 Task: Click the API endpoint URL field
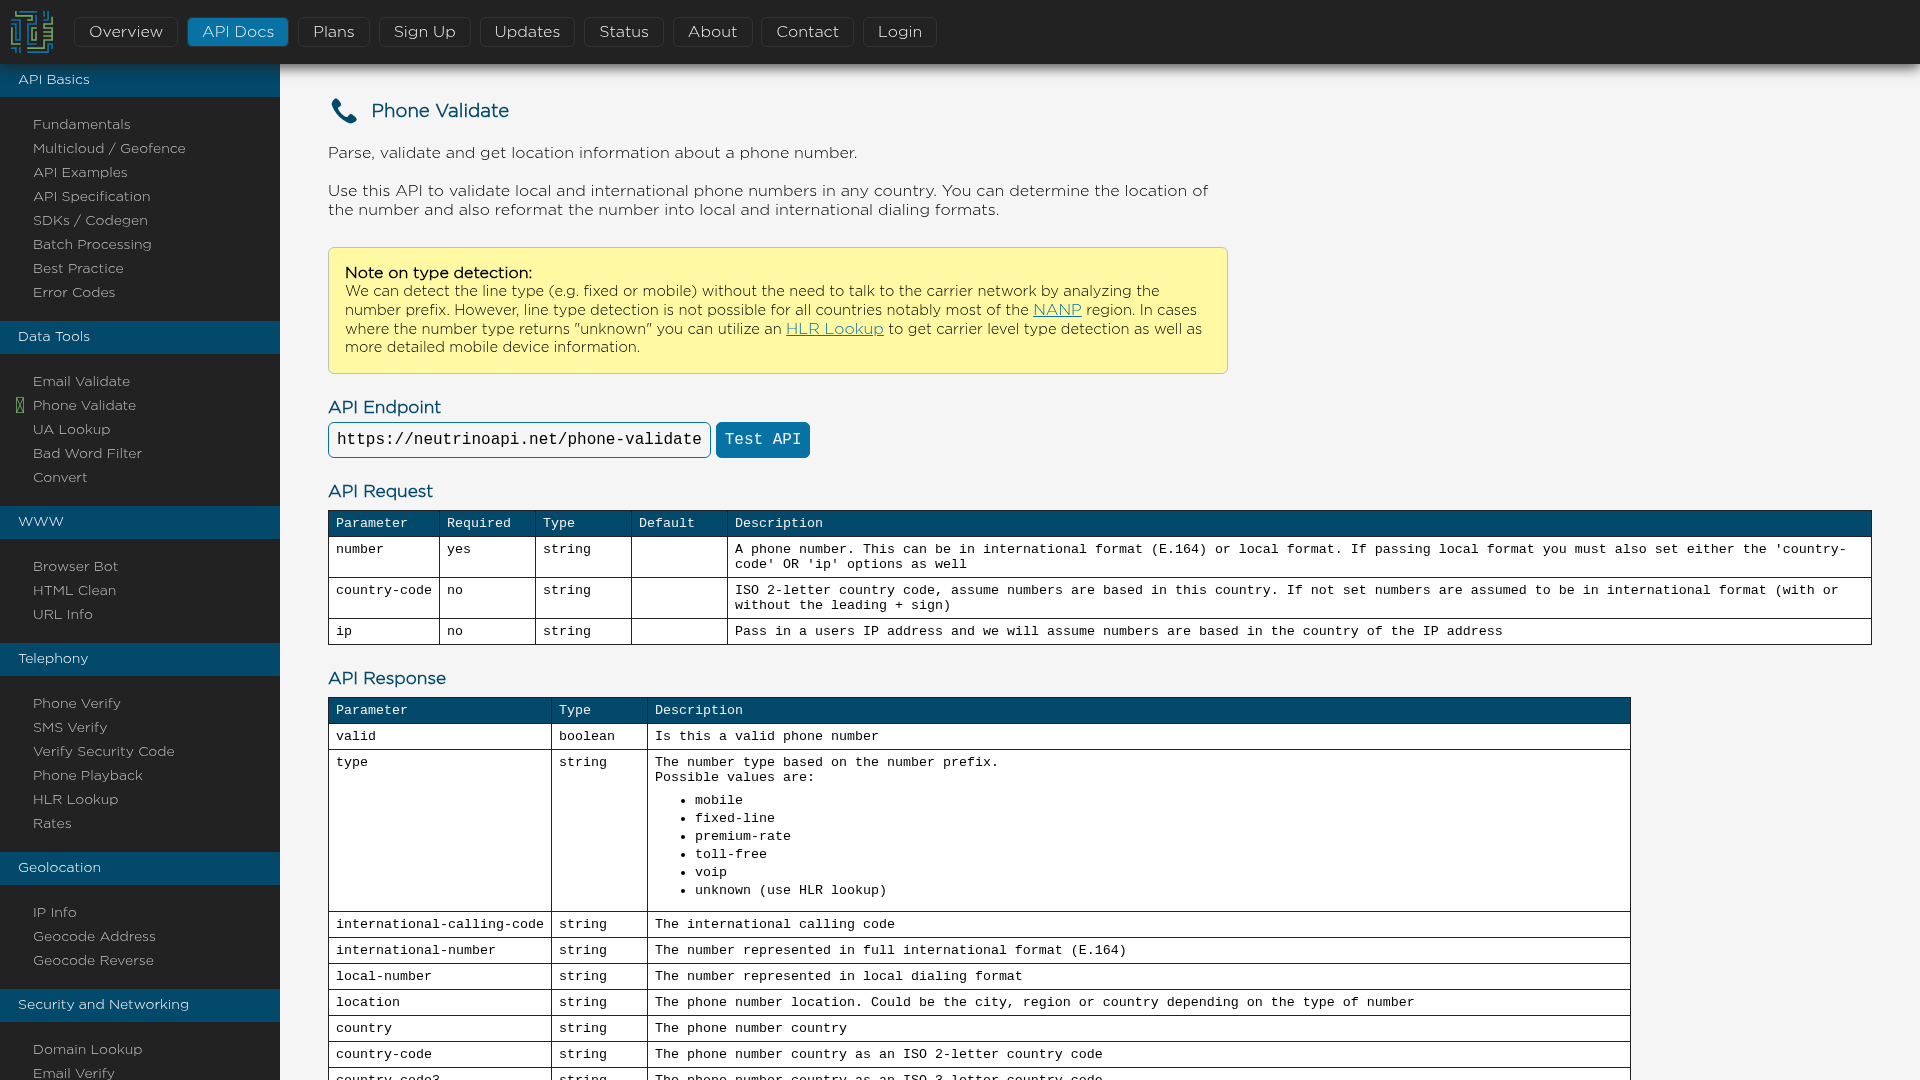(x=519, y=440)
